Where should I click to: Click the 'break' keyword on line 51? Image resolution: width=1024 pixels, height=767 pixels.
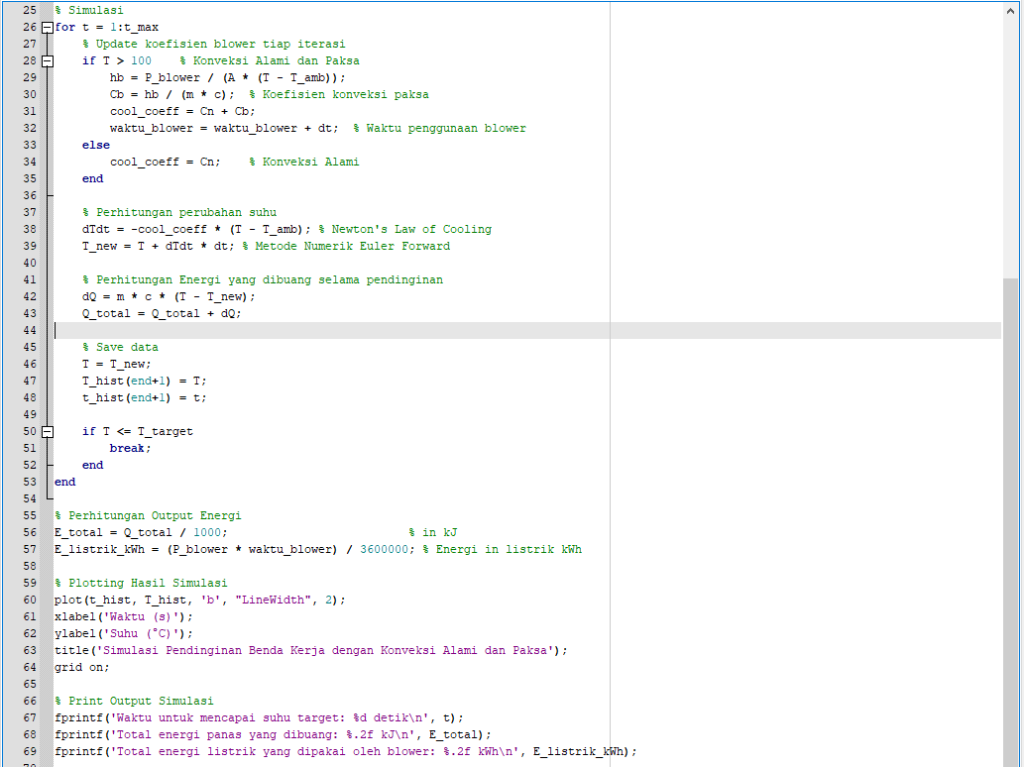point(129,448)
